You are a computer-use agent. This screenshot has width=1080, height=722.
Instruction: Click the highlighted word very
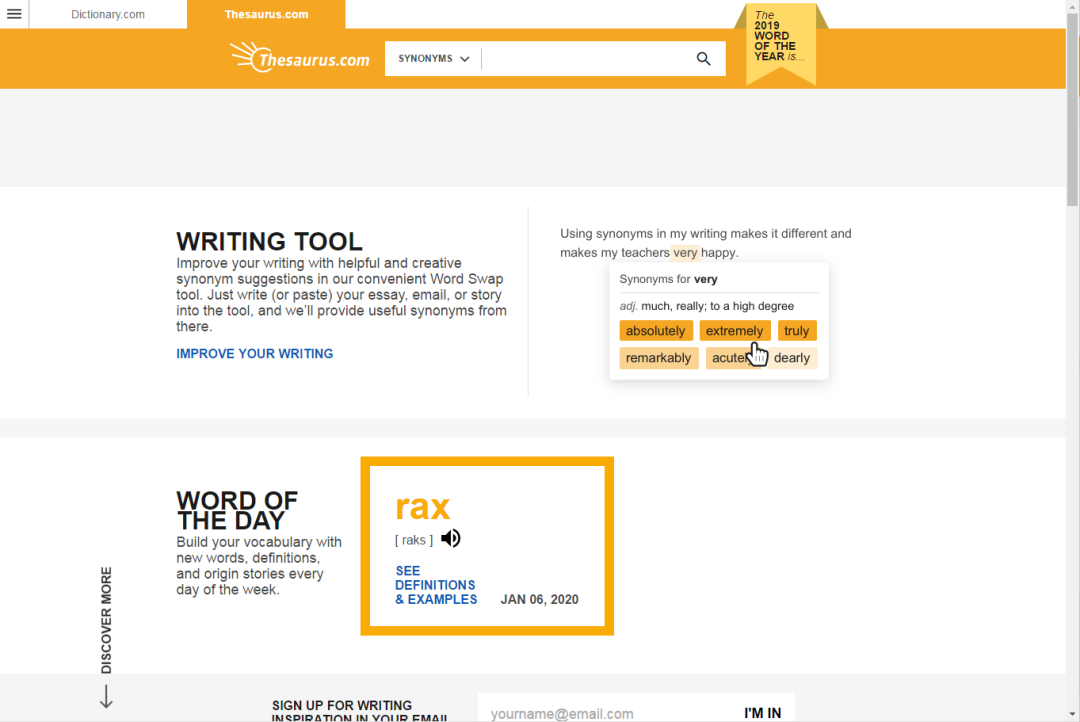[x=685, y=253]
